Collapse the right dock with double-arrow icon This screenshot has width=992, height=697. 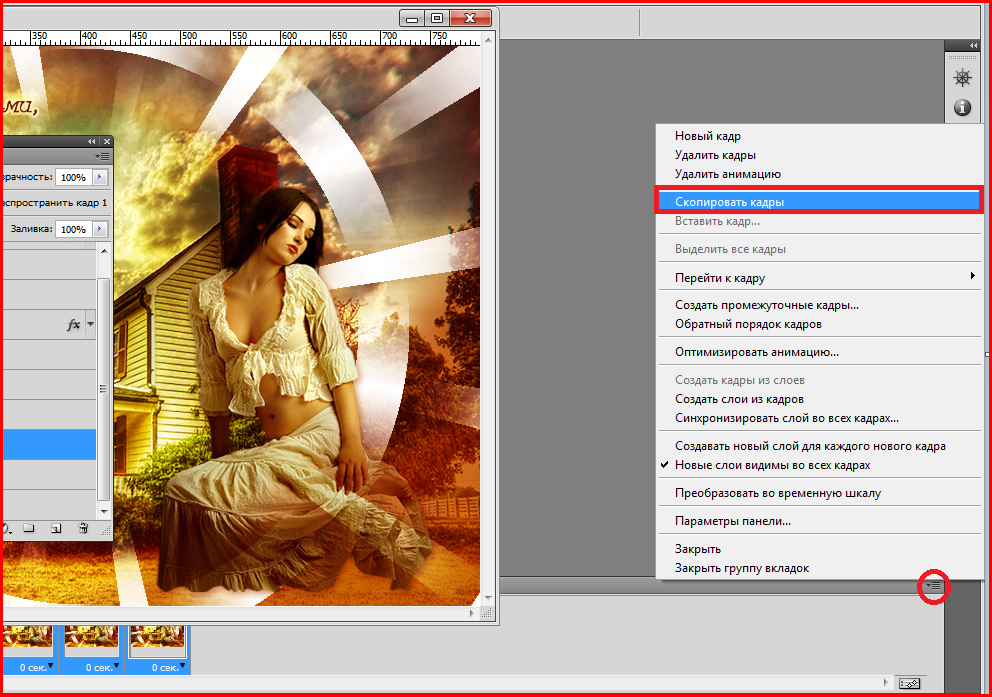pyautogui.click(x=973, y=46)
